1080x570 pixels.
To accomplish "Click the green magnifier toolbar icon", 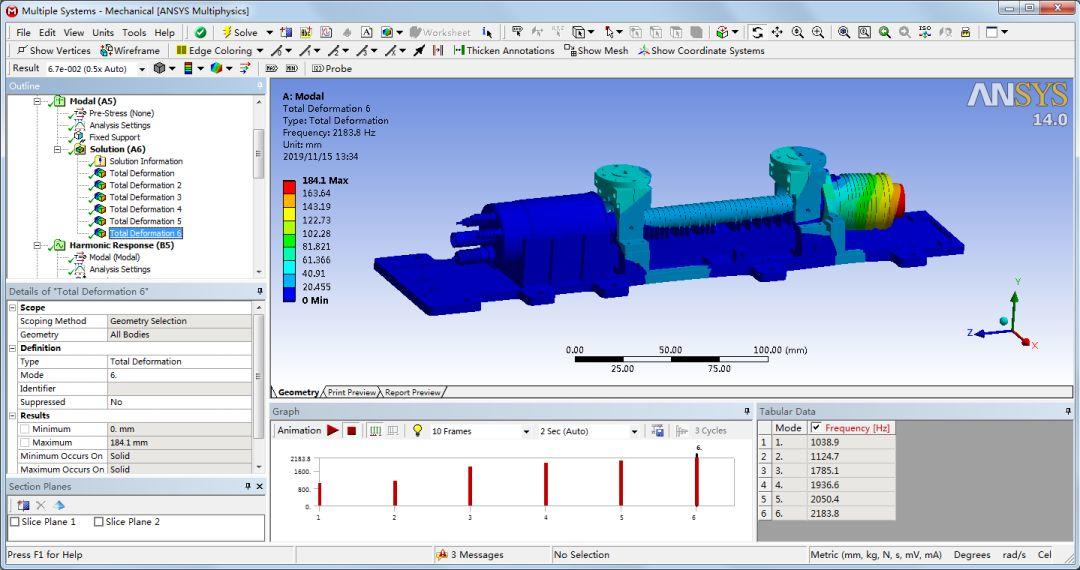I will 884,32.
